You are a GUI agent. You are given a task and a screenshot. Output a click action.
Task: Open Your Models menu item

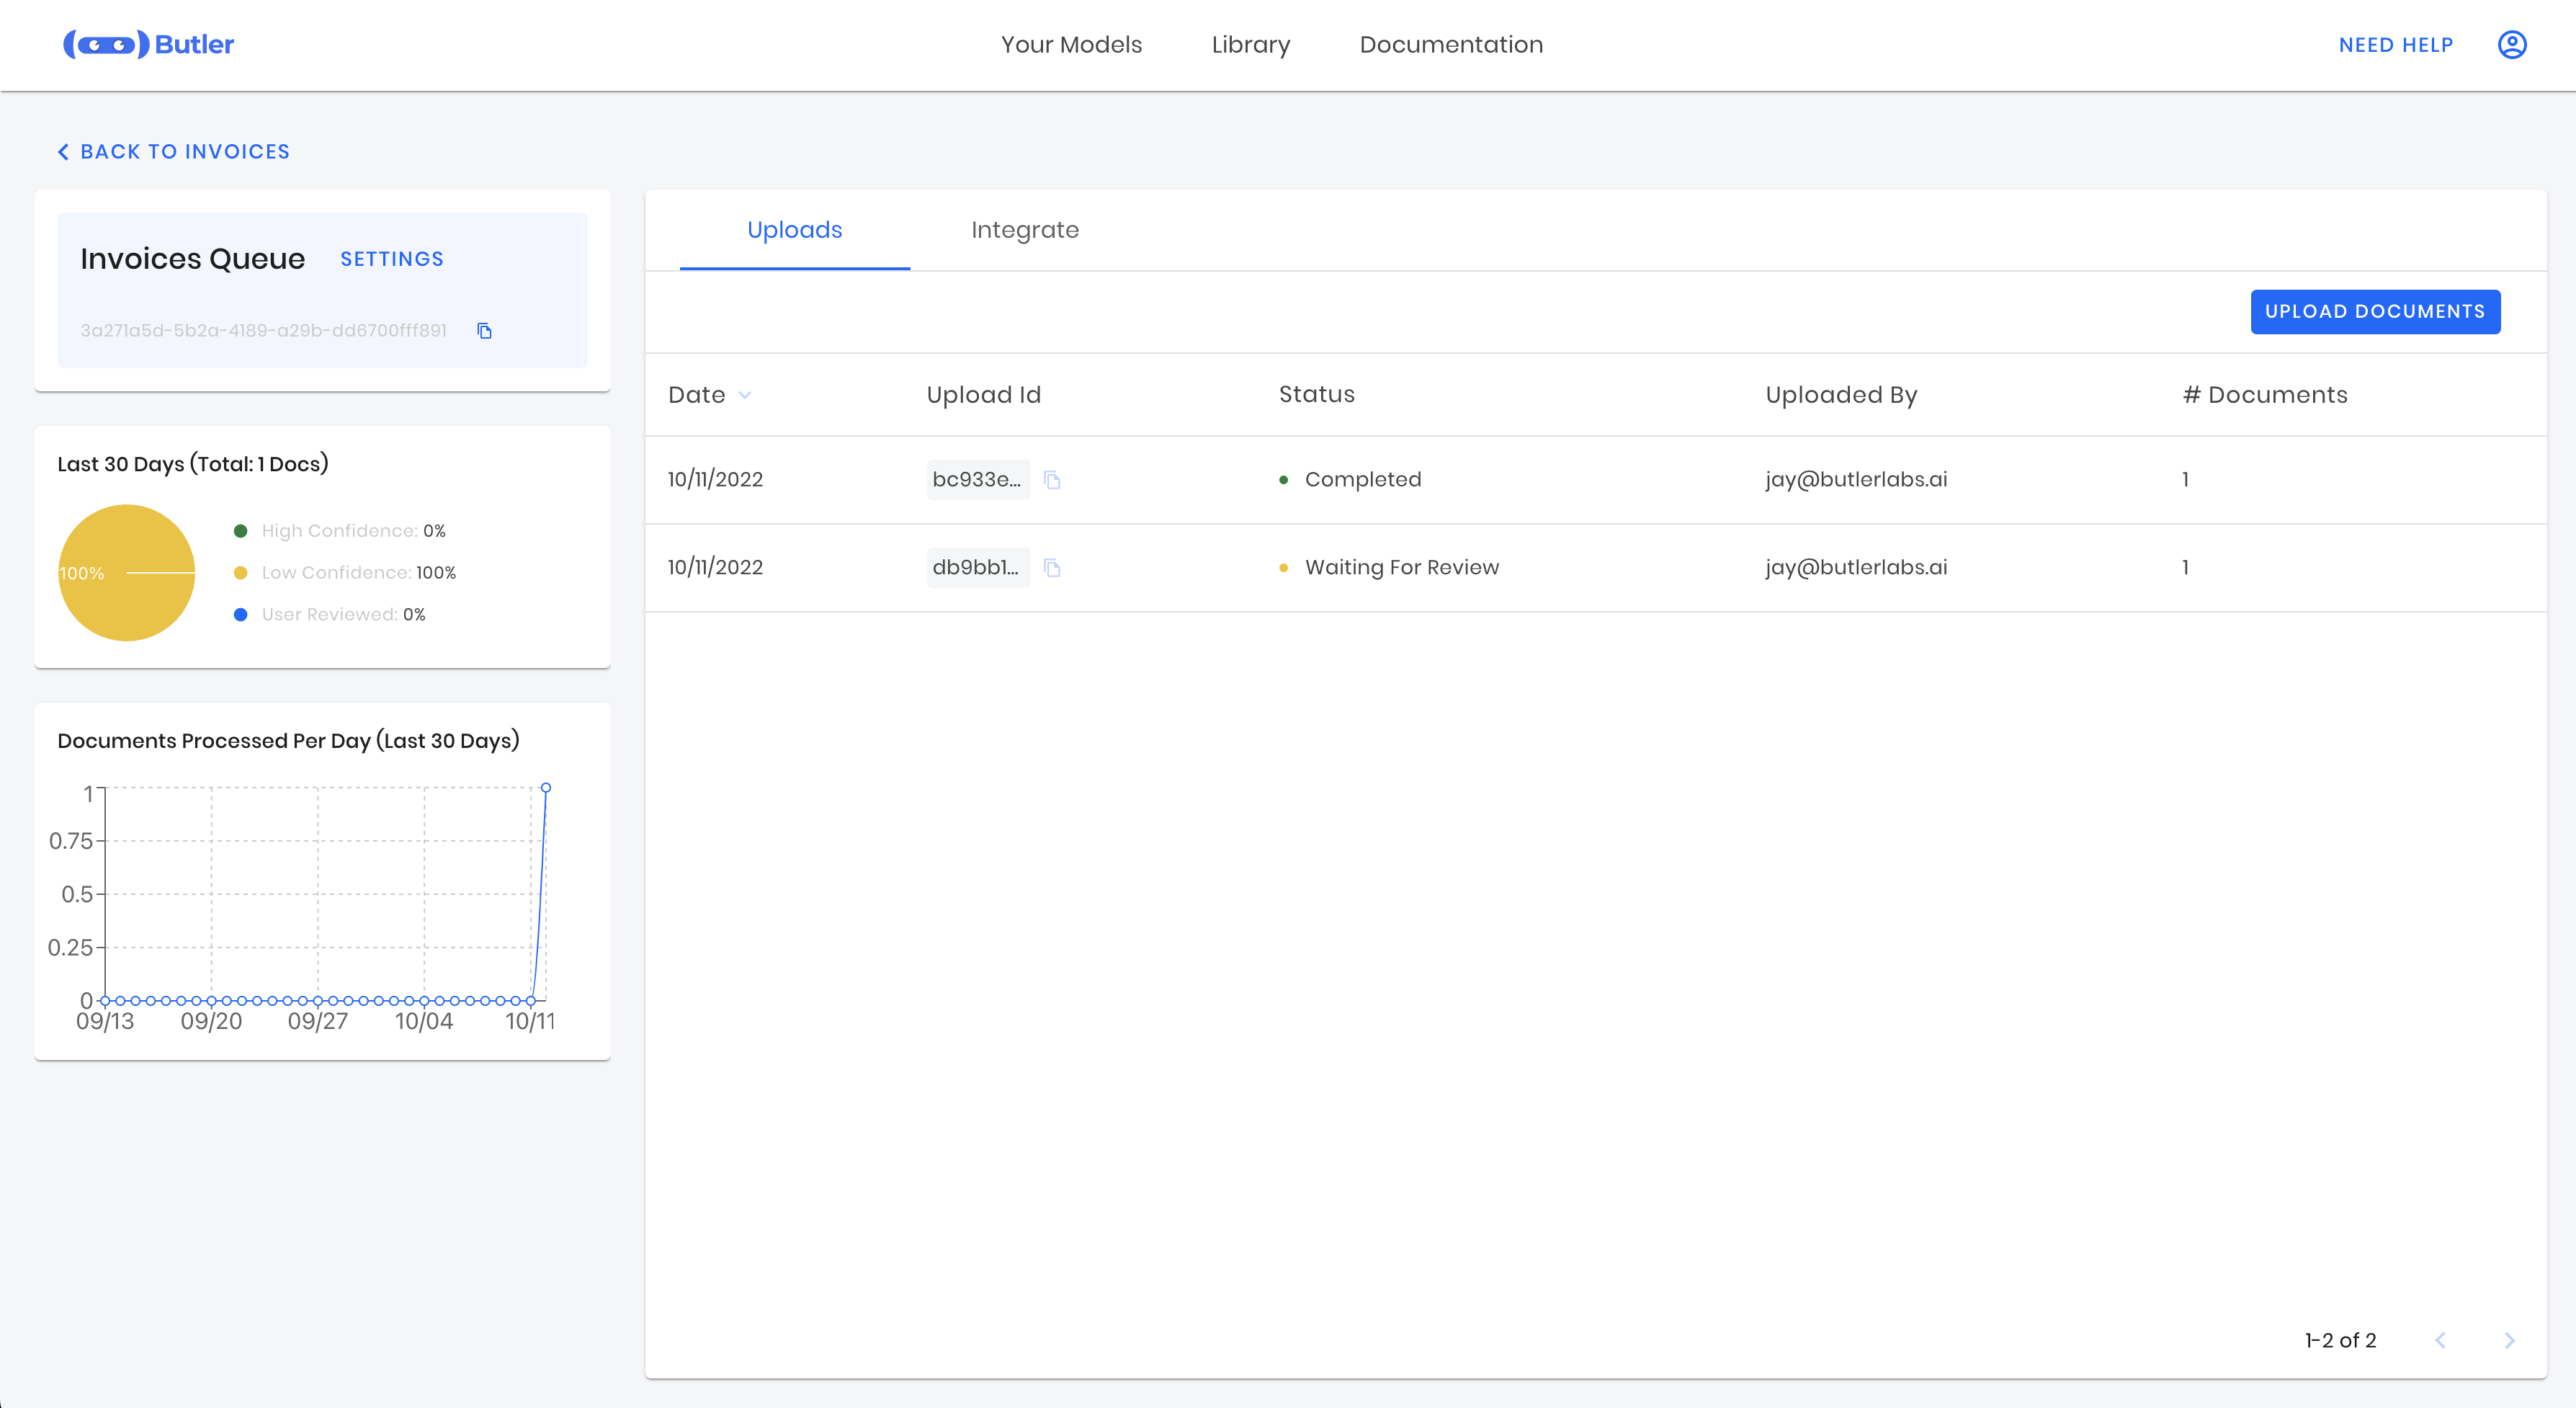click(x=1071, y=45)
